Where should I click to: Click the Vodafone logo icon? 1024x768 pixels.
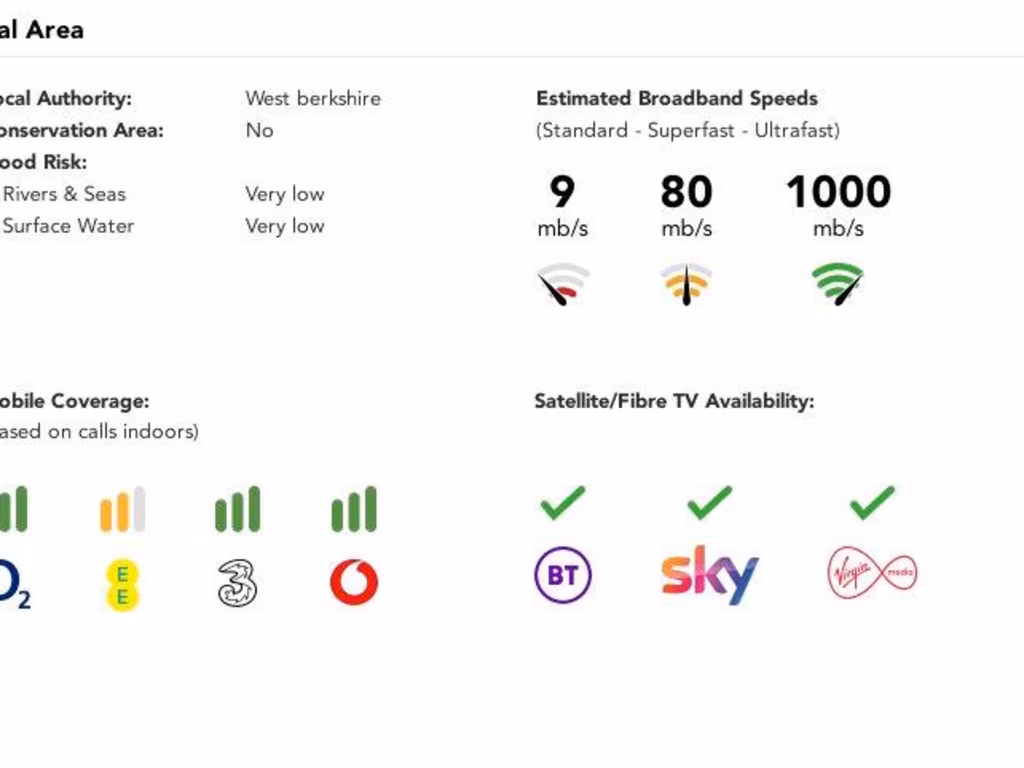coord(354,582)
